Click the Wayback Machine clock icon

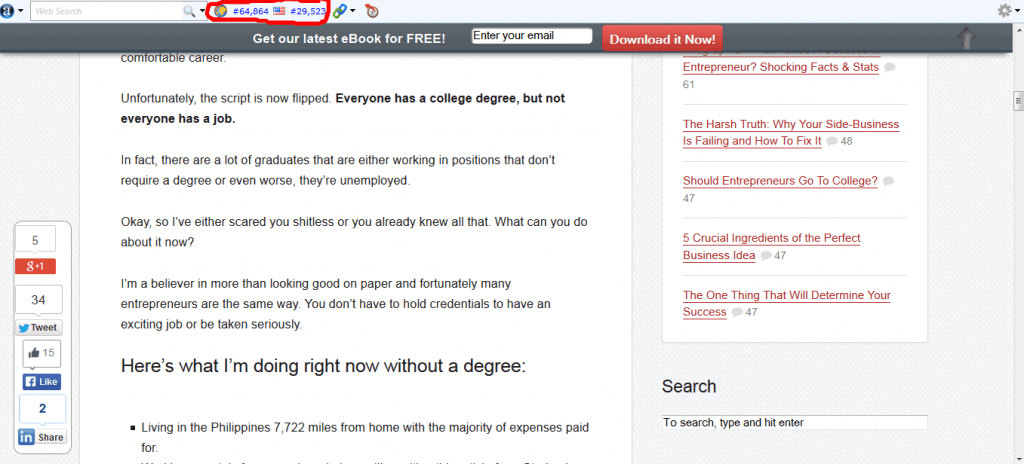click(372, 11)
